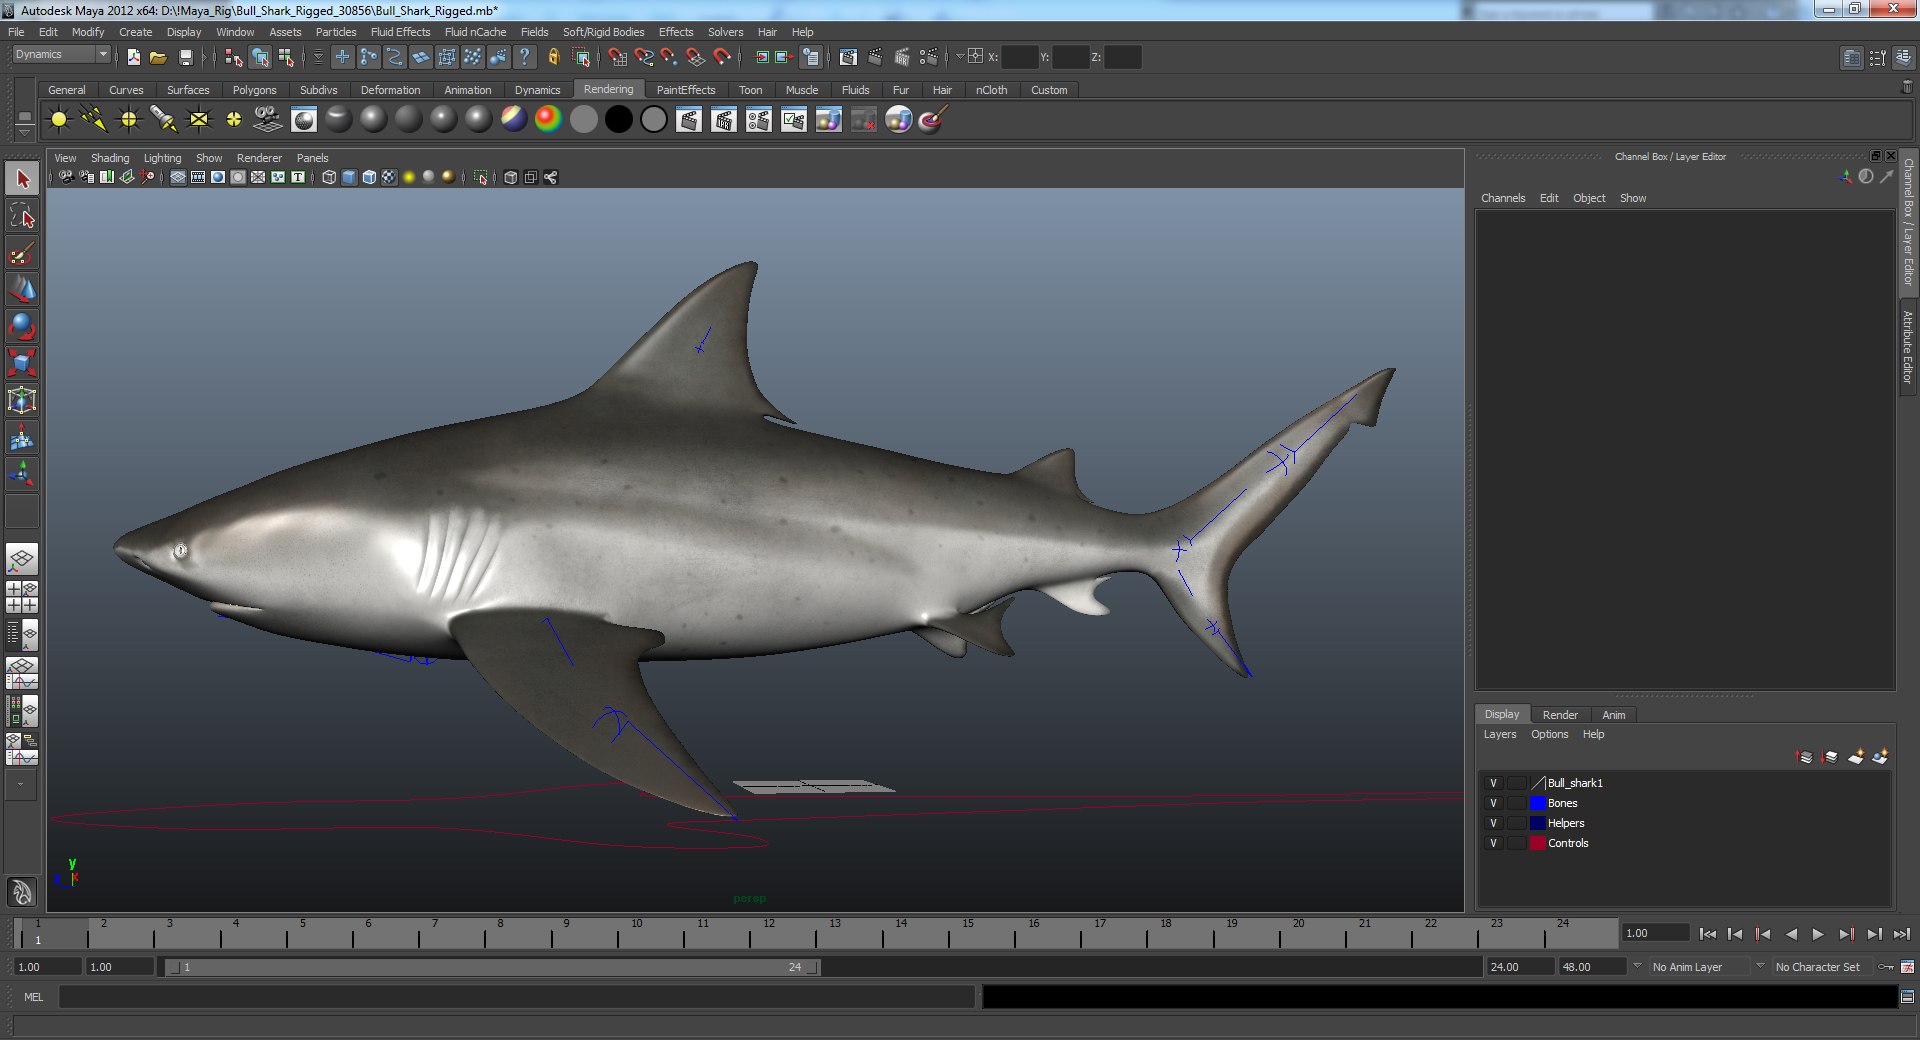This screenshot has width=1920, height=1040.
Task: Toggle visibility of Helpers layer
Action: [1493, 823]
